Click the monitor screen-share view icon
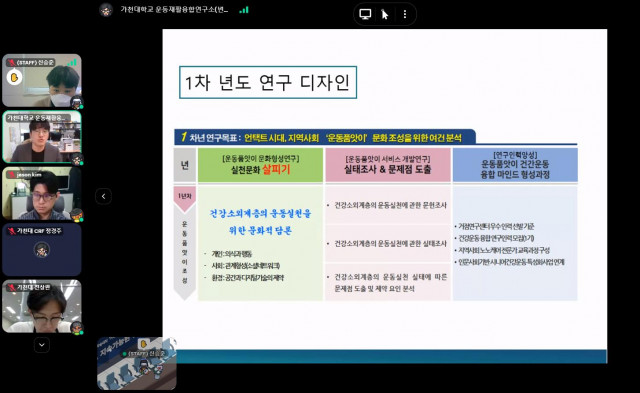 point(365,14)
